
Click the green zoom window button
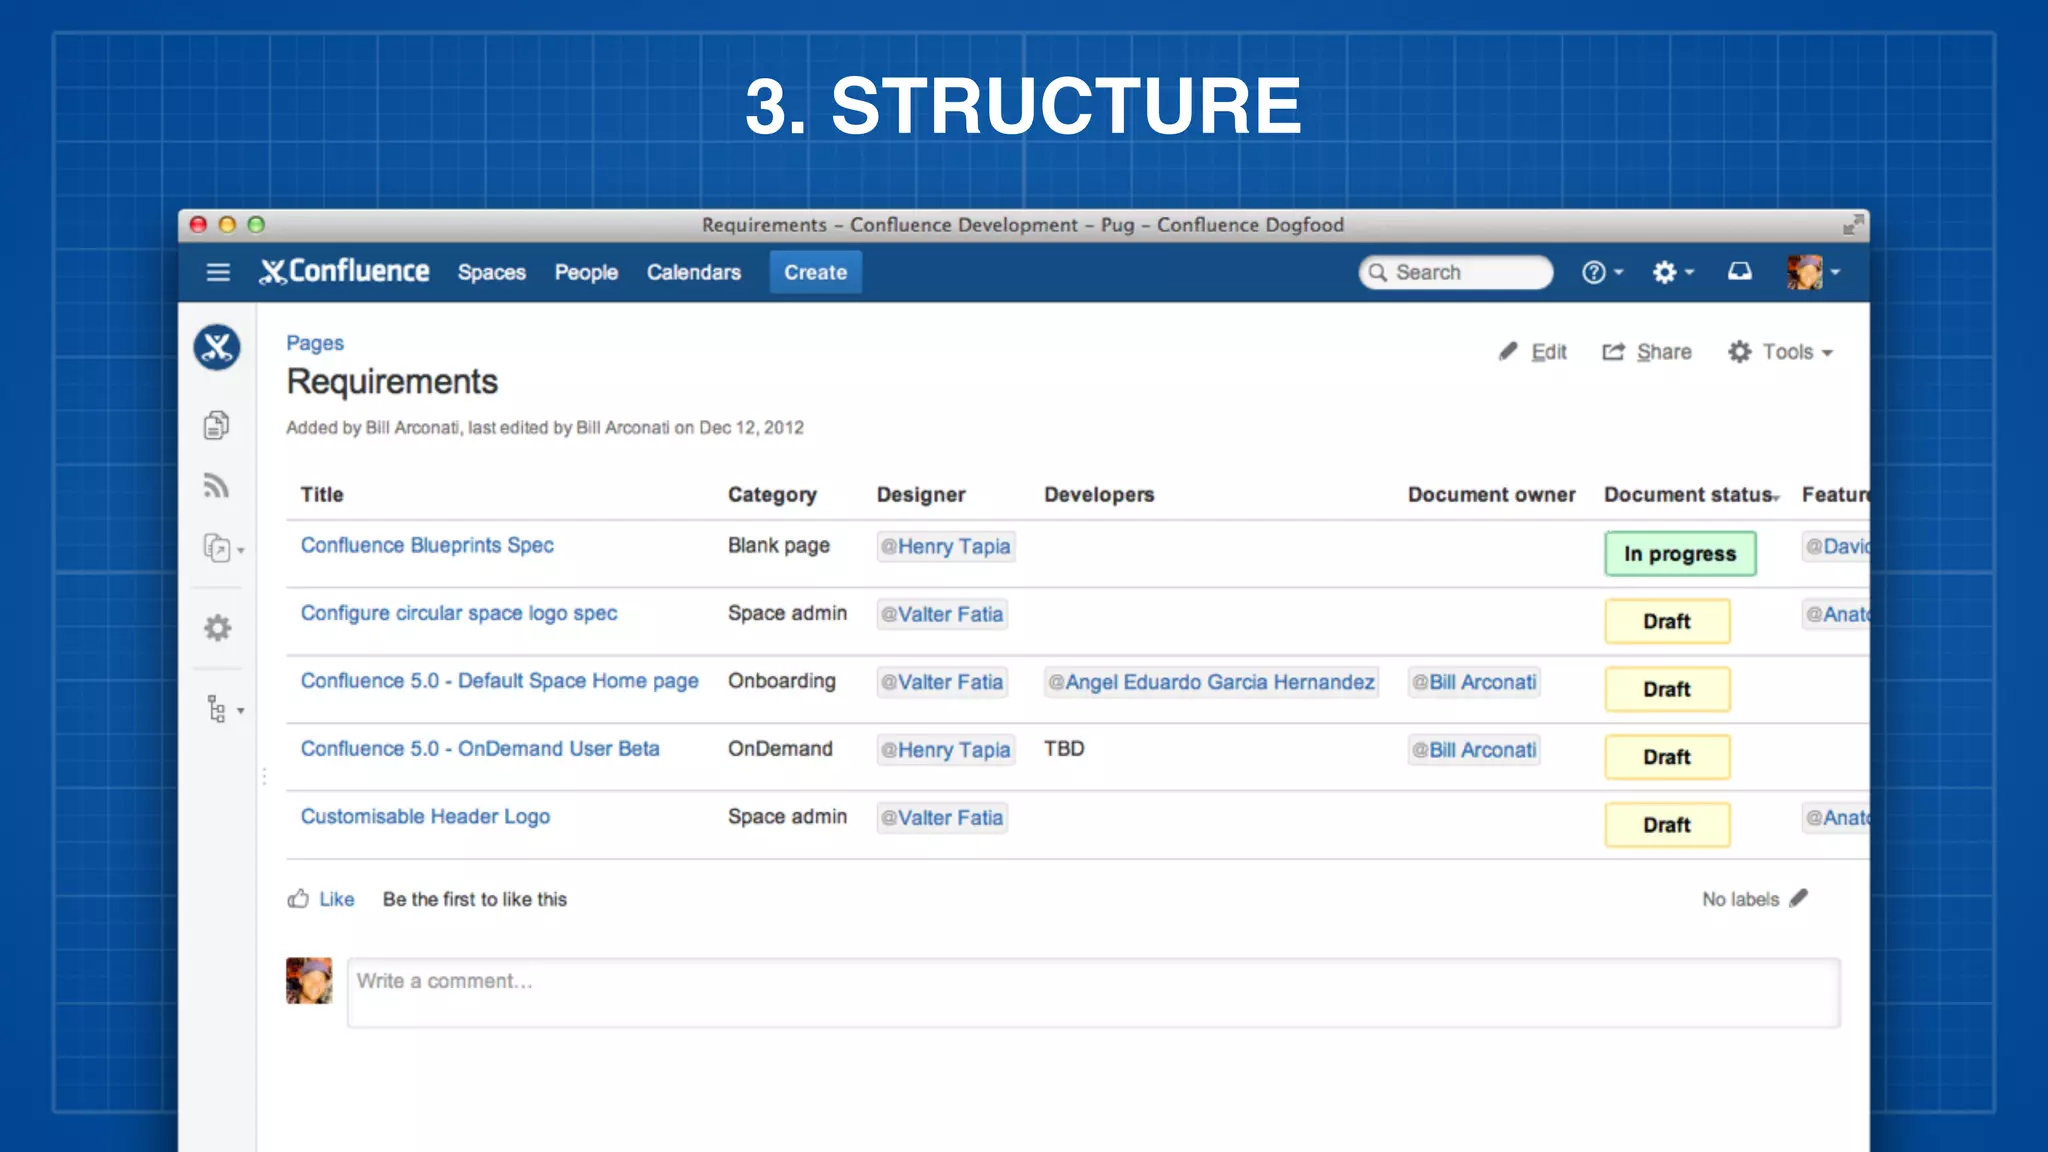[x=256, y=225]
